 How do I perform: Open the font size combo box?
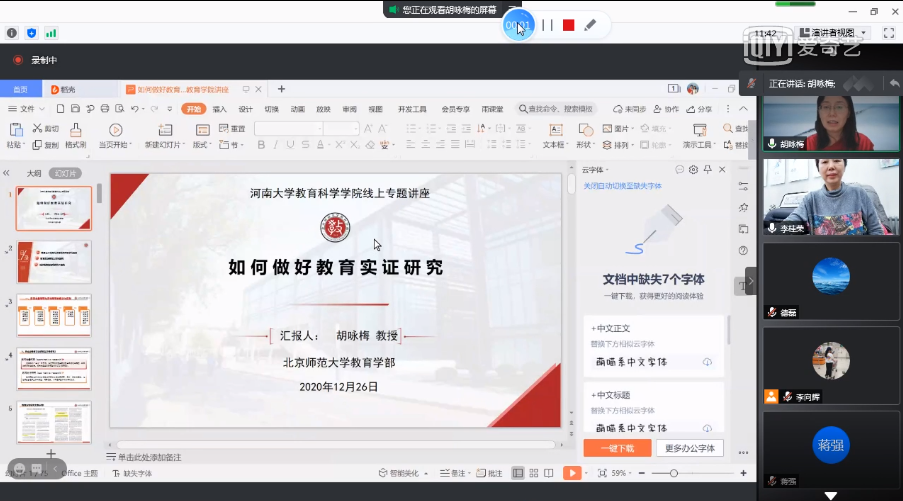[x=342, y=128]
